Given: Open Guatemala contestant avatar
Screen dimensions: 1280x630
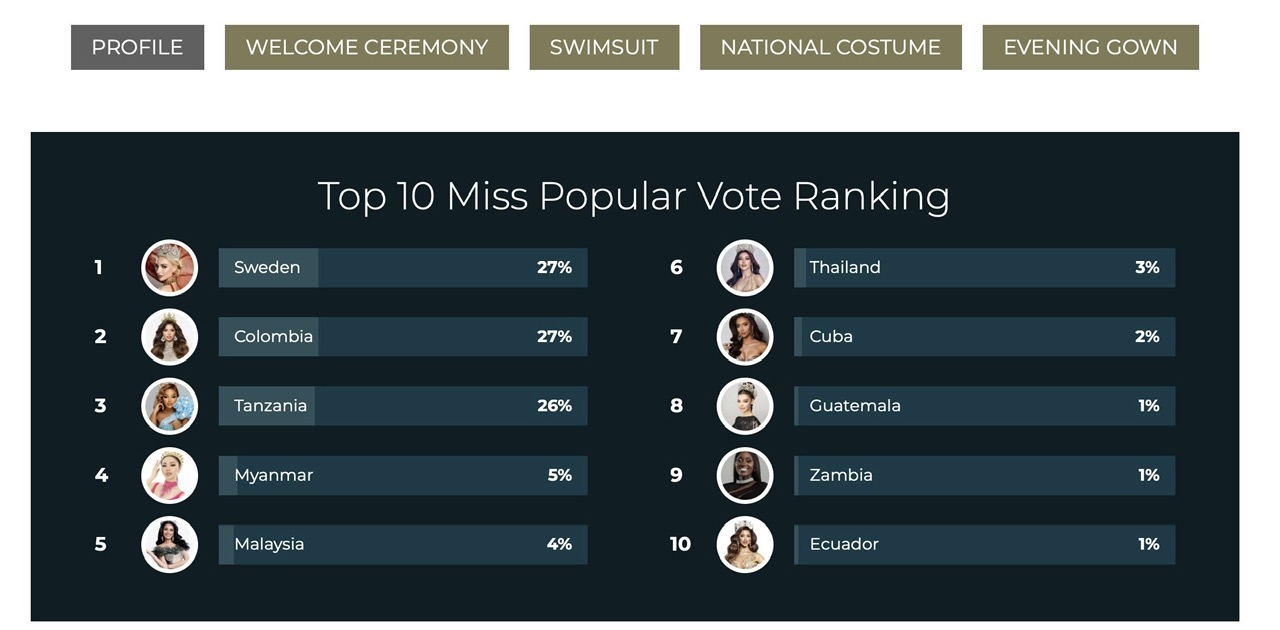Looking at the screenshot, I should pos(745,406).
